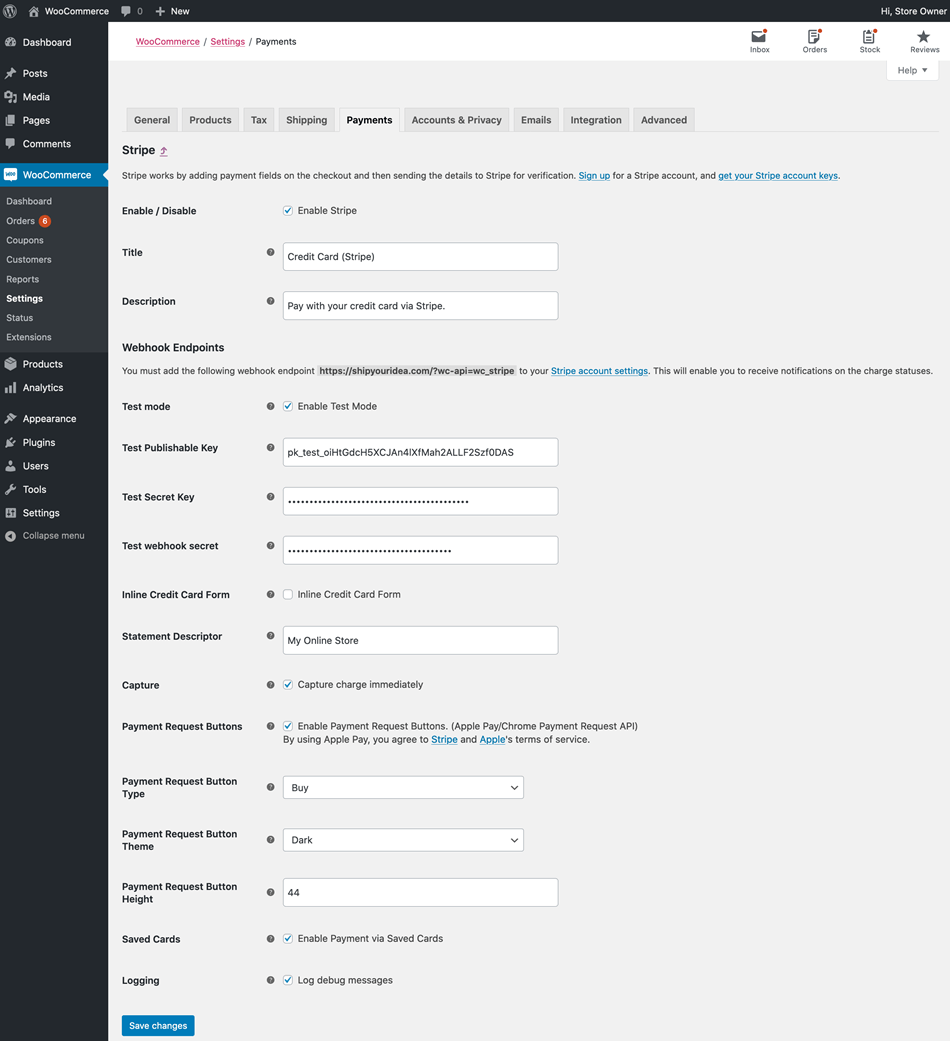
Task: Click the Test Publishable Key field
Action: [420, 452]
